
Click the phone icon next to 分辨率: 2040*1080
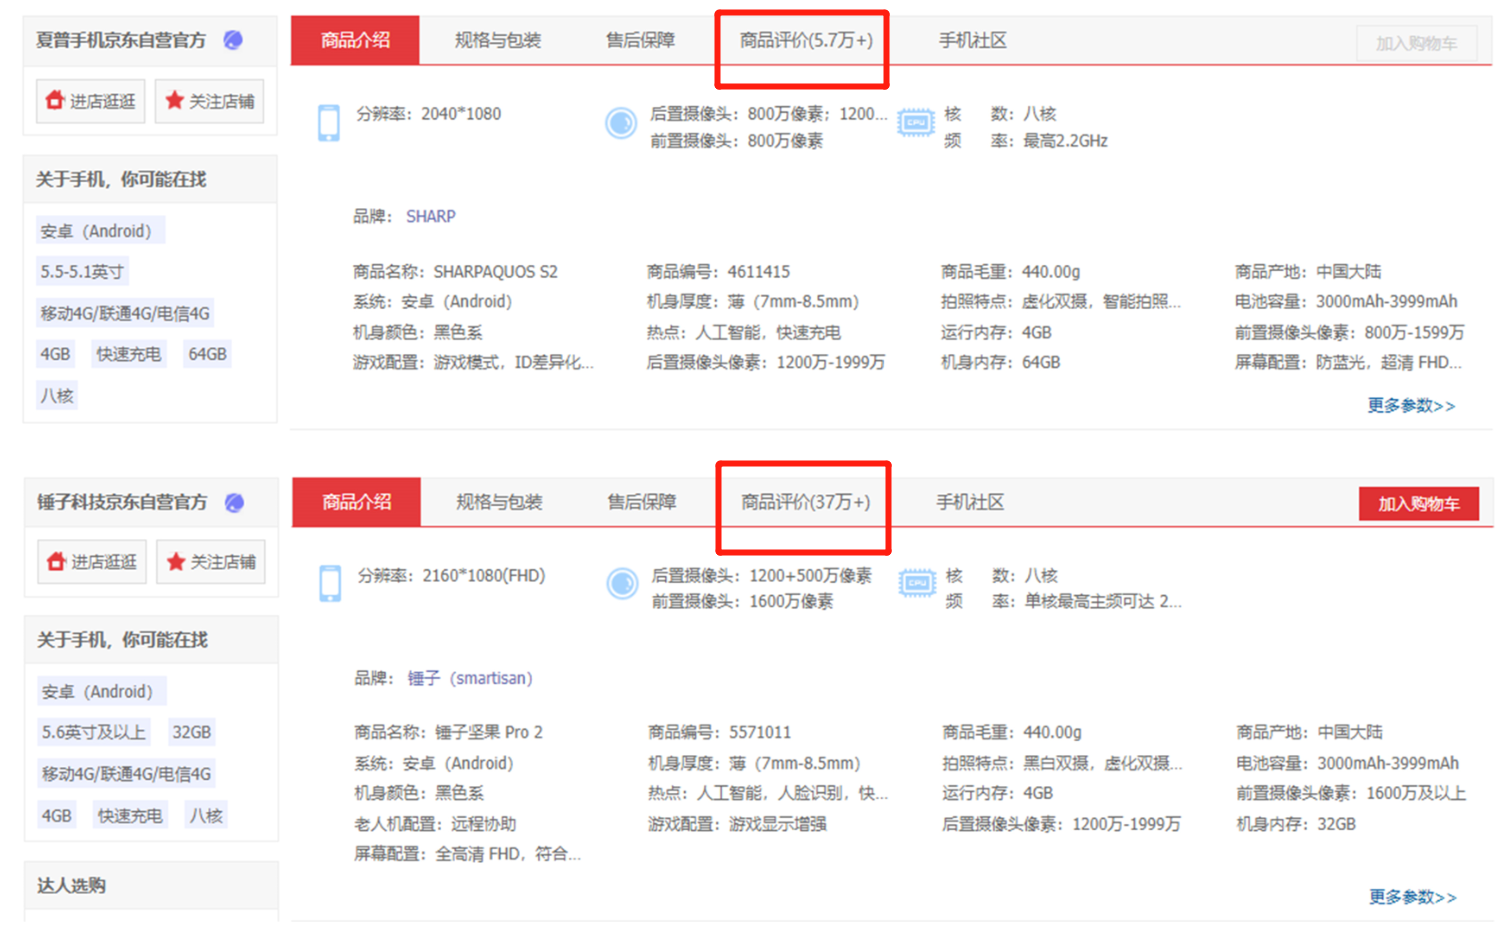click(328, 123)
